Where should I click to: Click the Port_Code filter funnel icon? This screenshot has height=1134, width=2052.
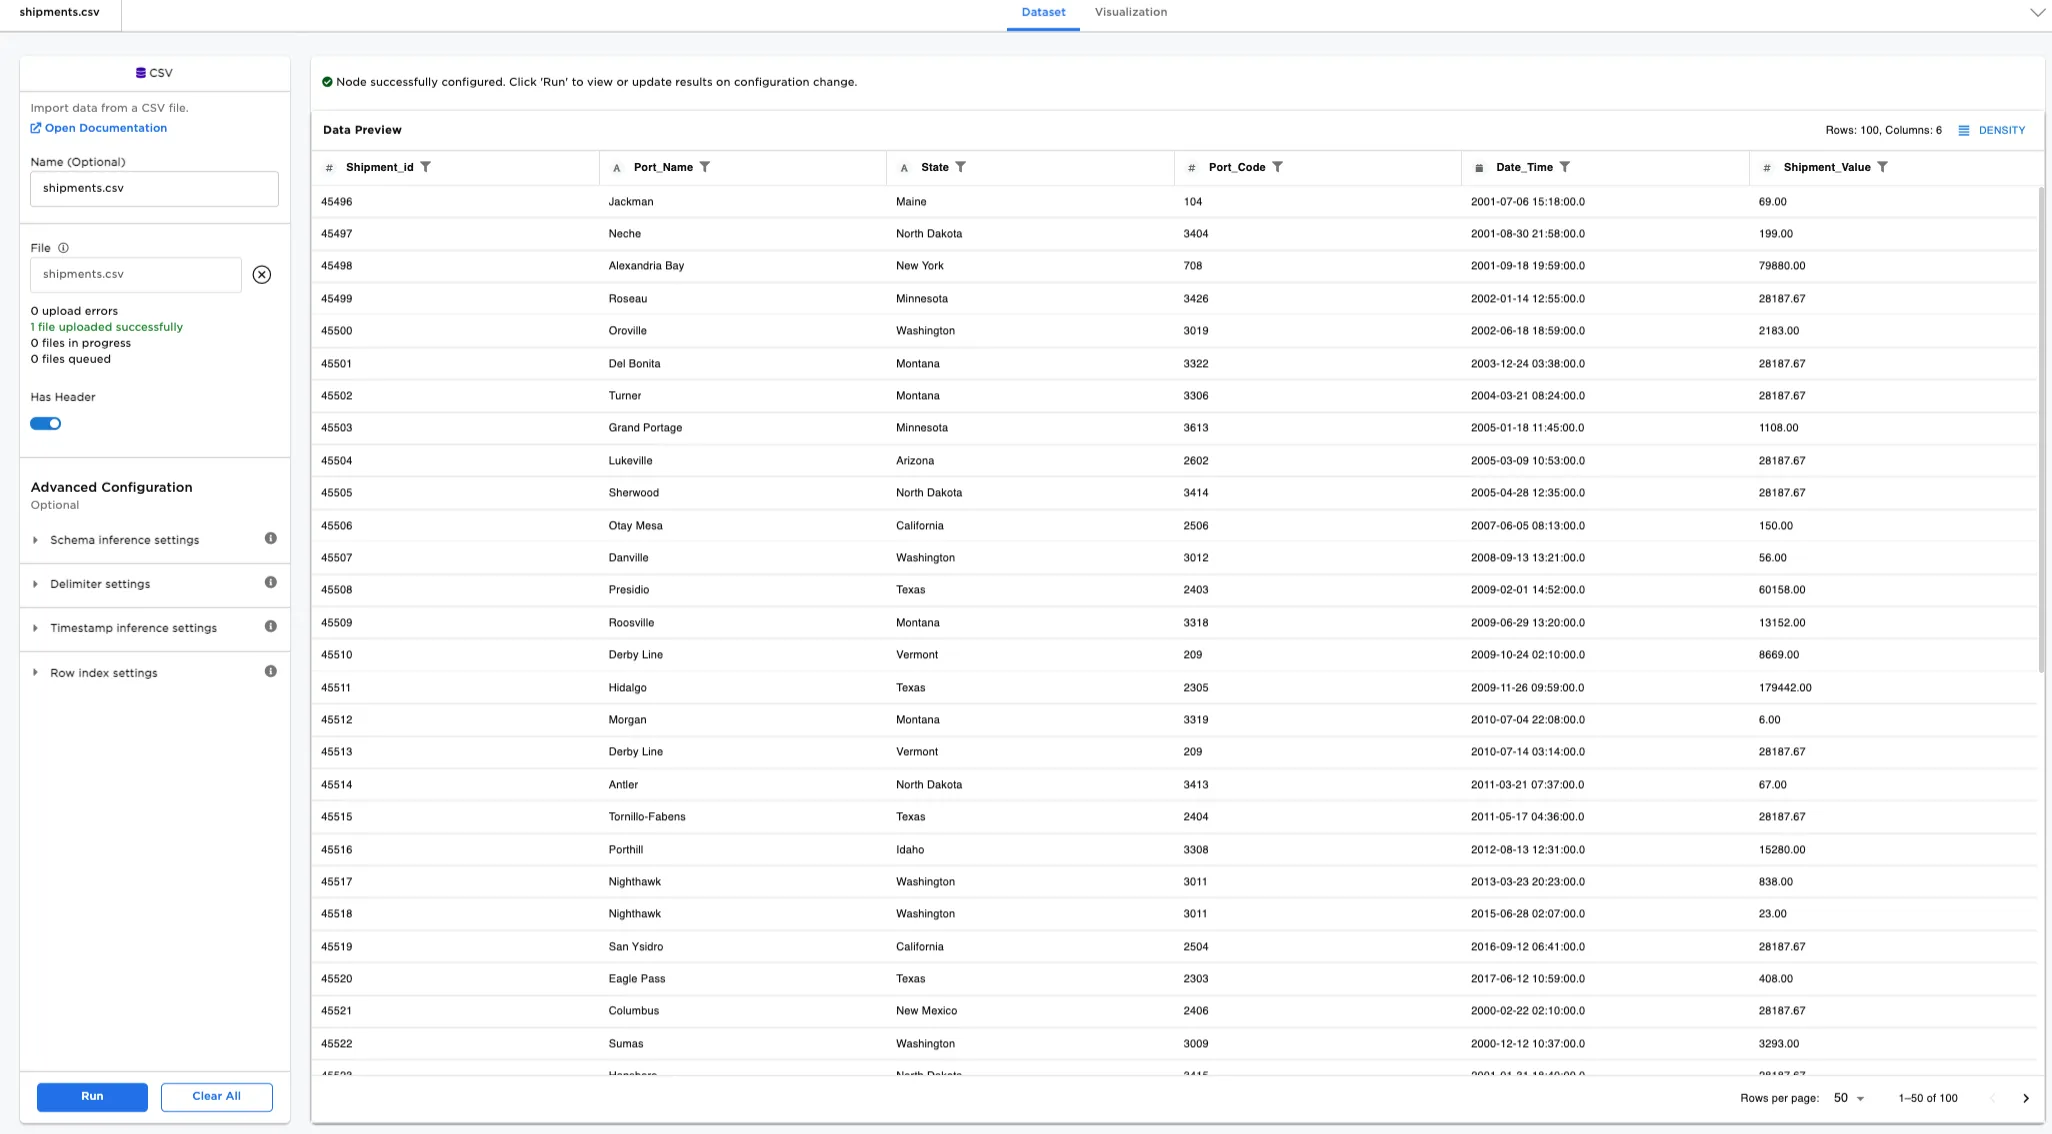1278,167
